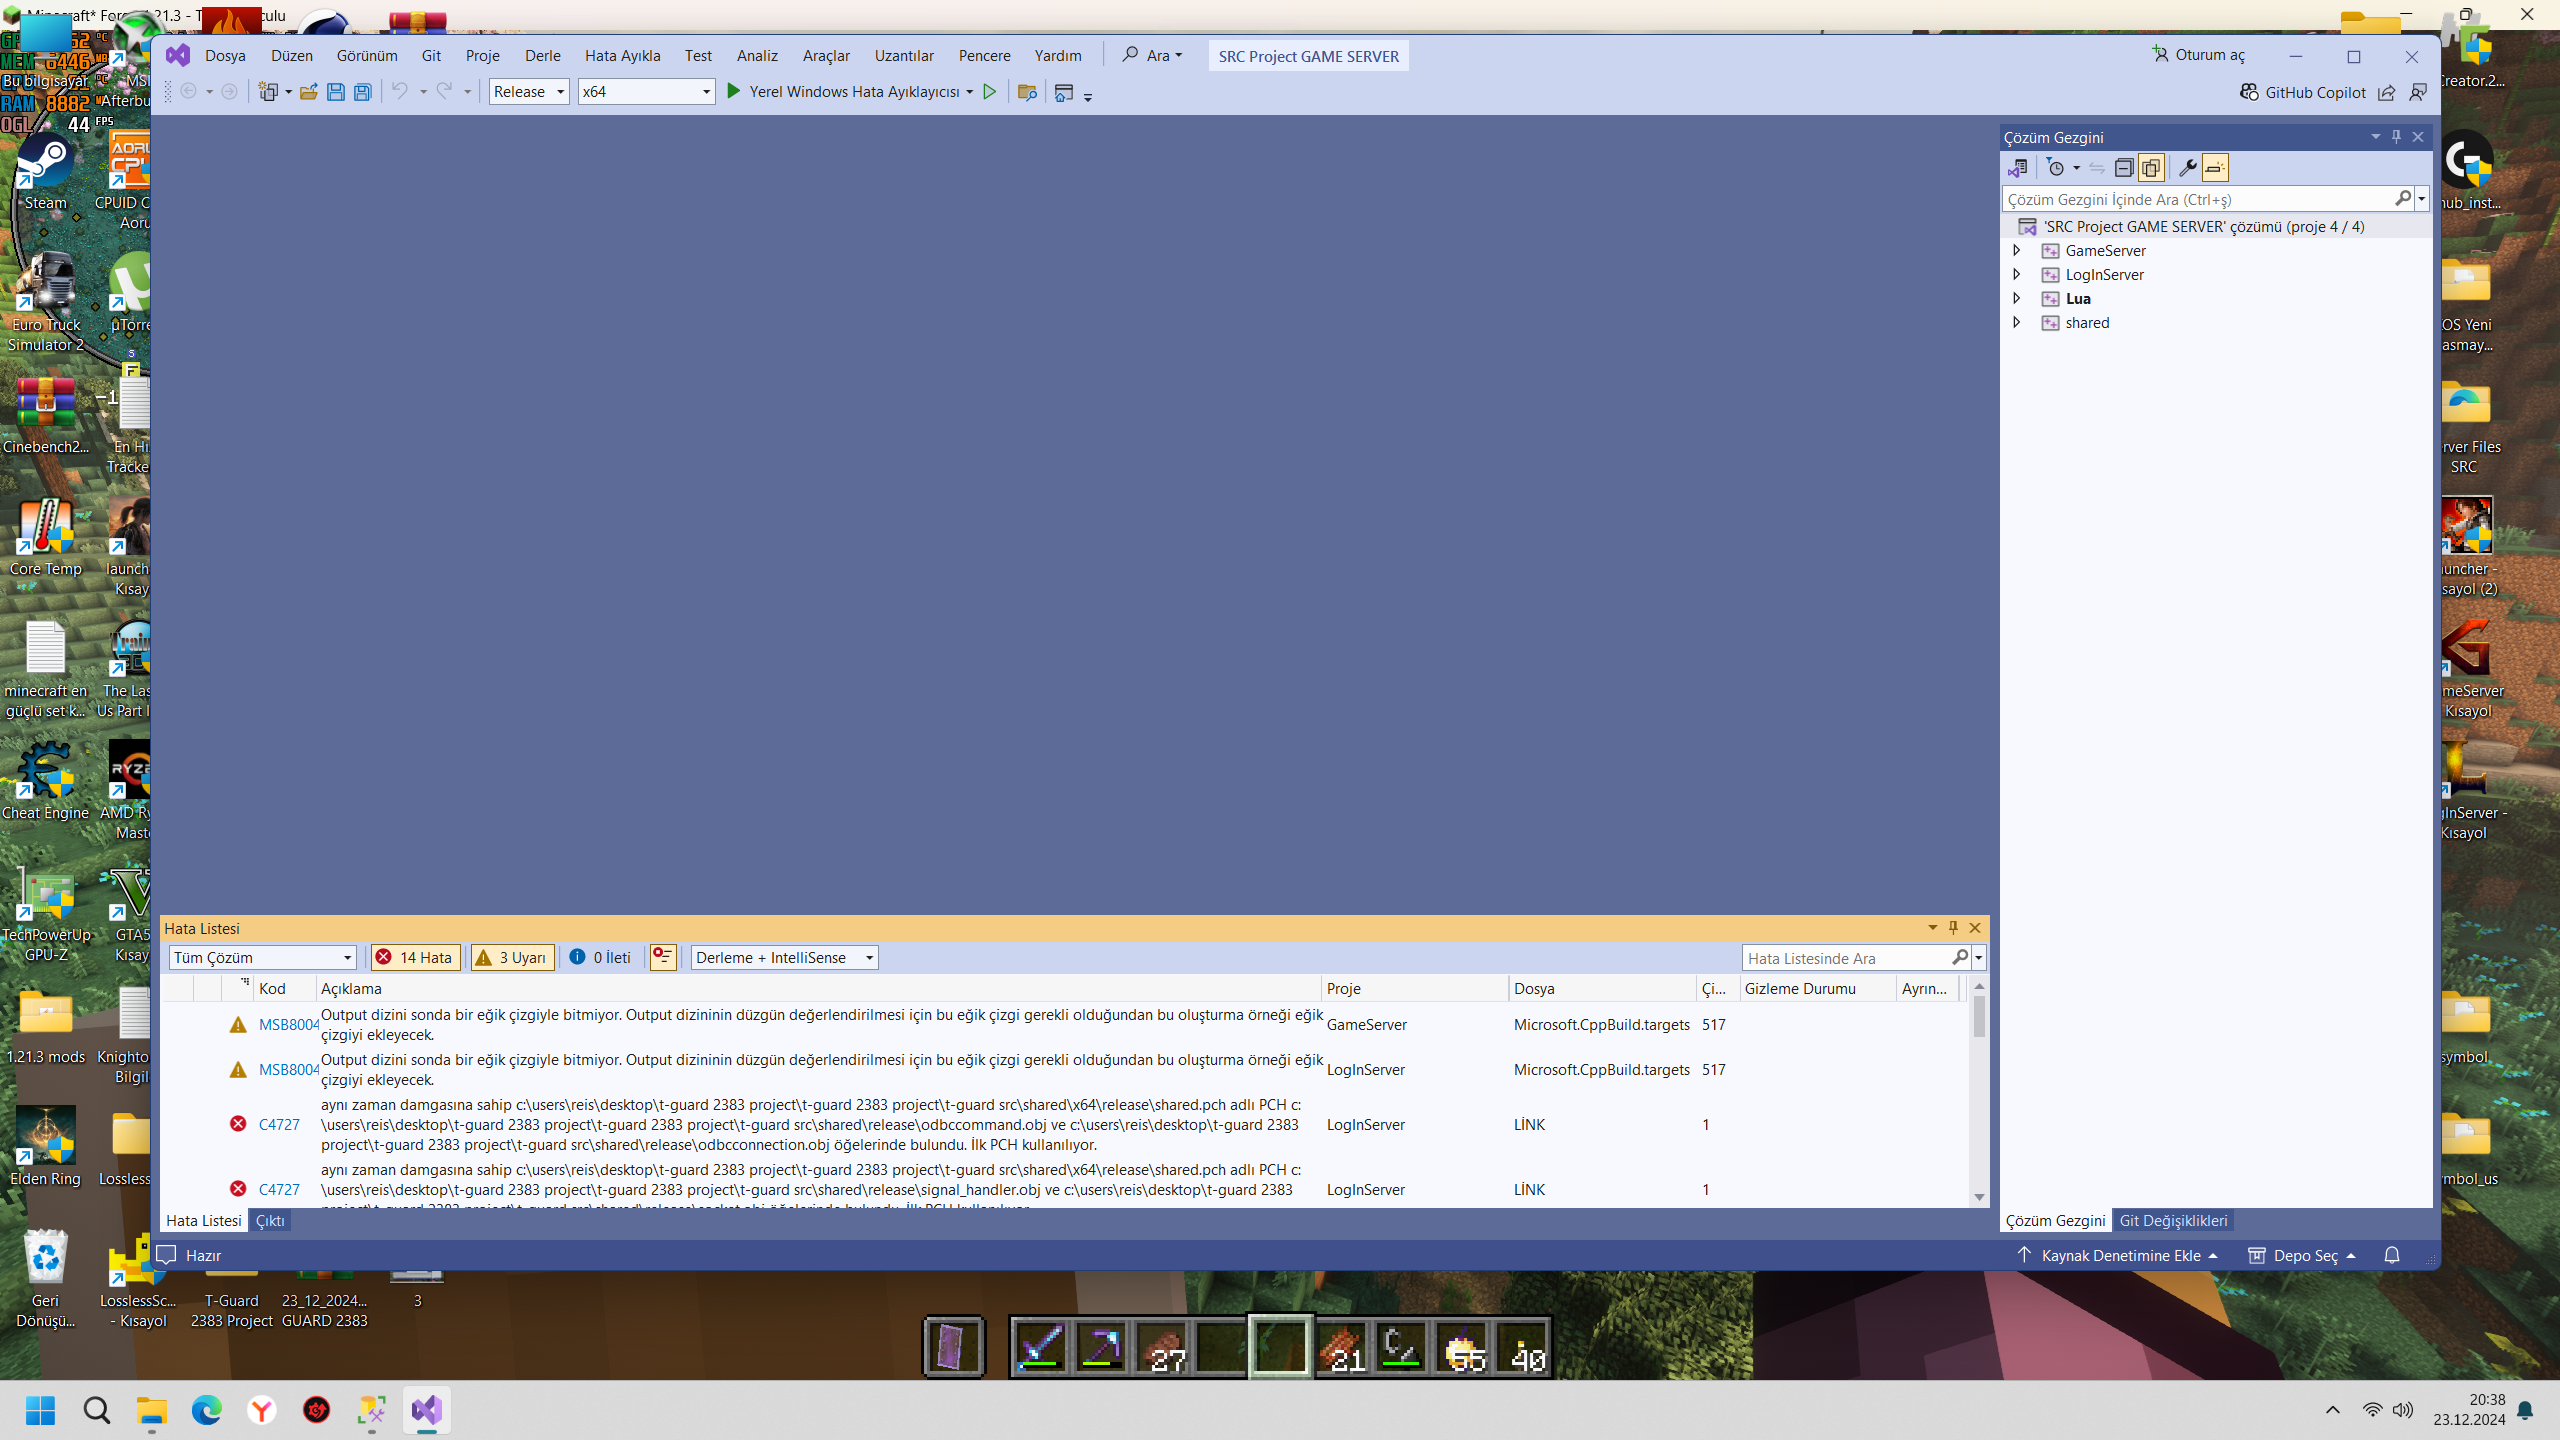Click the Undo arrow icon
The width and height of the screenshot is (2560, 1440).
click(x=399, y=91)
